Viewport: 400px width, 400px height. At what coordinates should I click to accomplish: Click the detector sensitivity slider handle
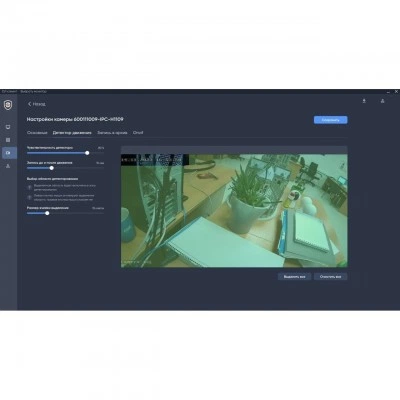pyautogui.click(x=87, y=153)
